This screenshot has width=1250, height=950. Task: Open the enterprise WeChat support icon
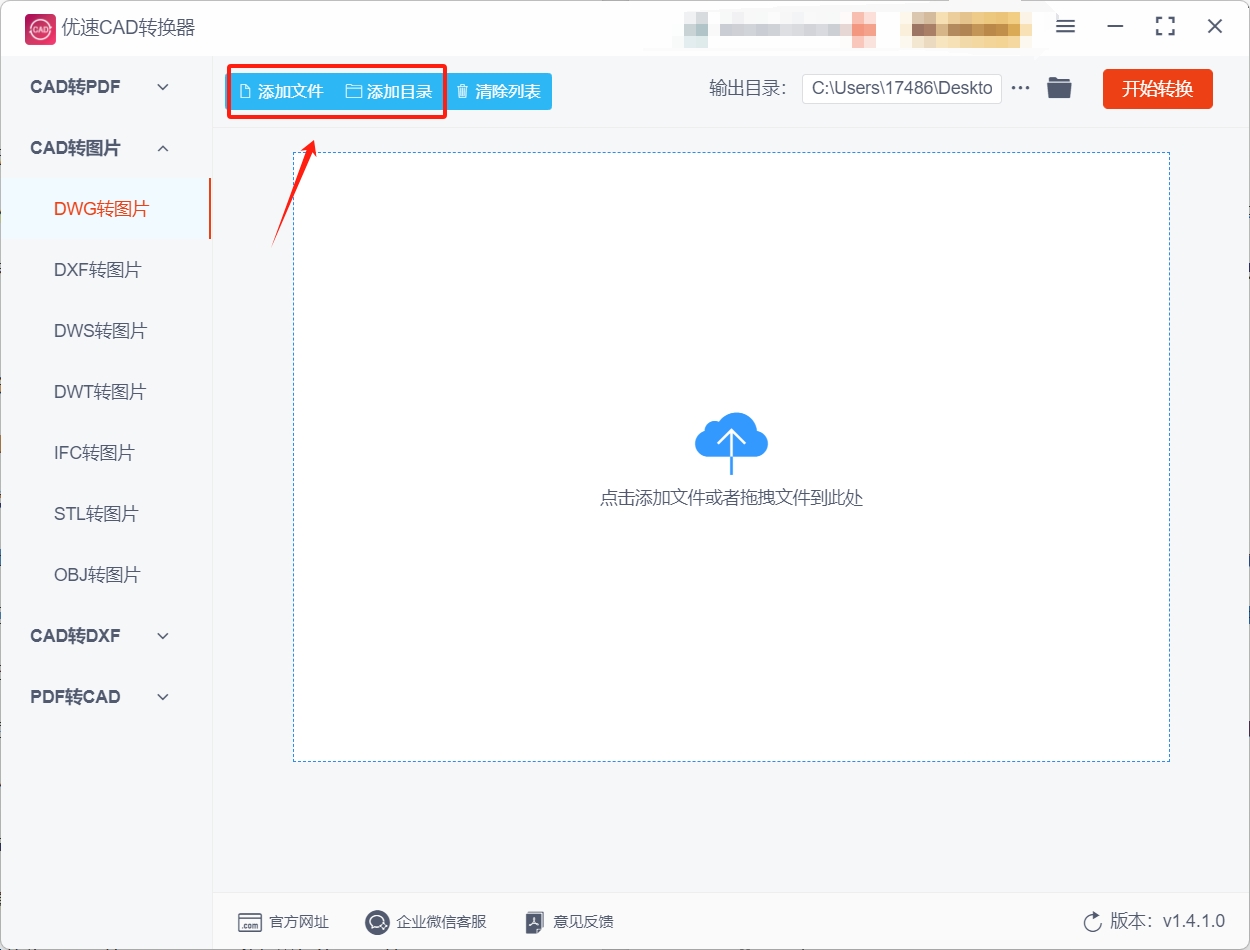[x=377, y=922]
